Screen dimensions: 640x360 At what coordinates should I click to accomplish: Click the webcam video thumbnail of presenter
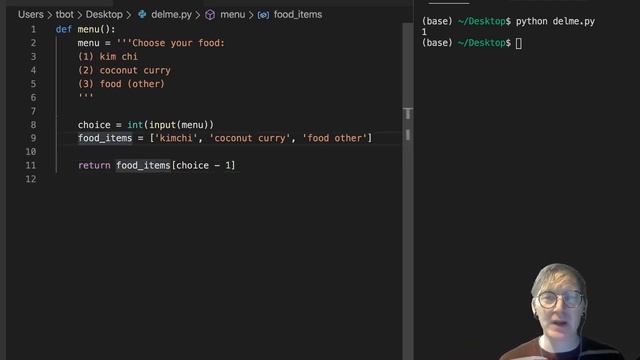(560, 311)
